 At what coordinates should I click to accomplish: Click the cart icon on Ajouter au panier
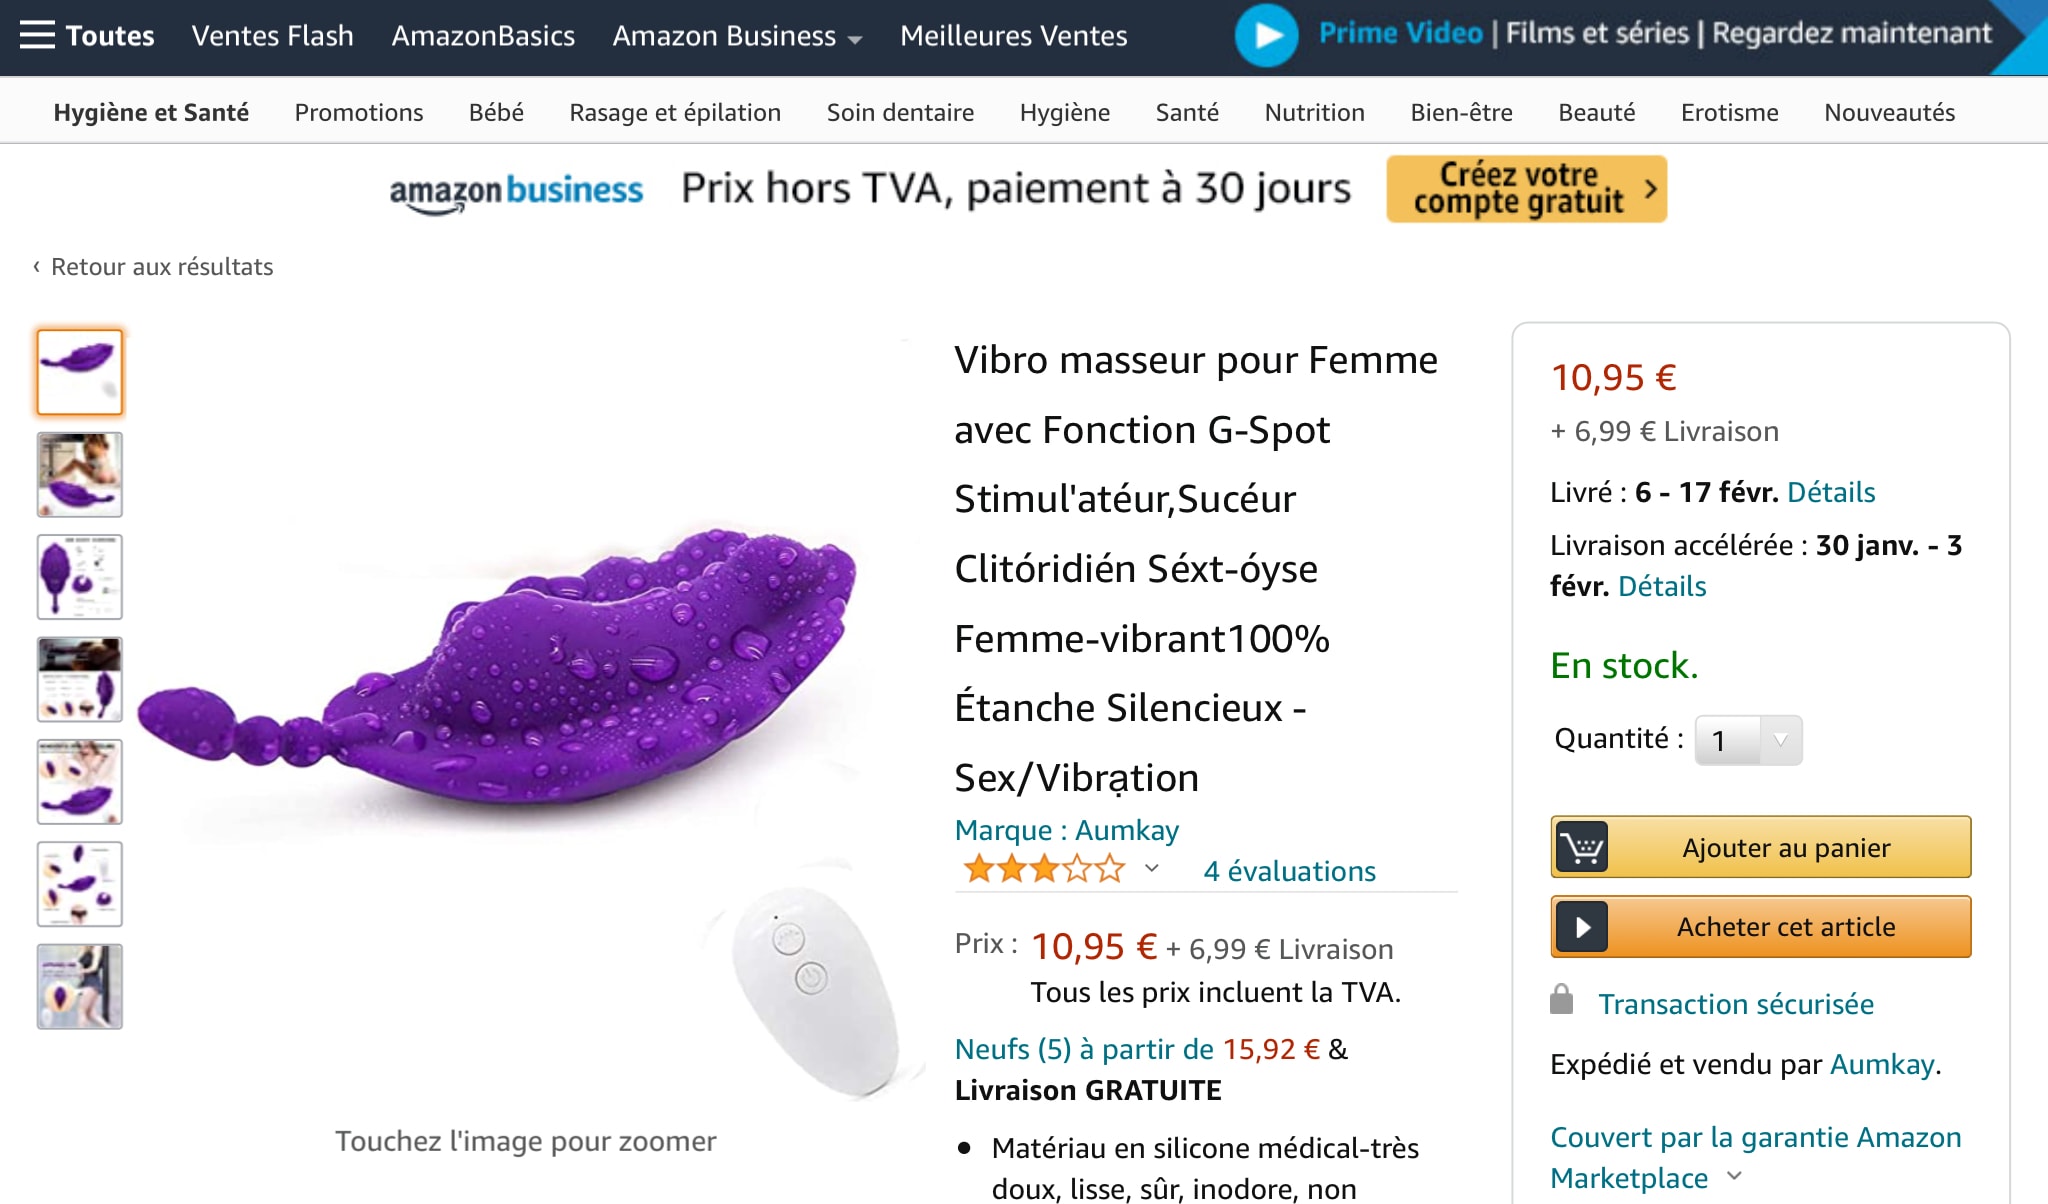pos(1582,848)
